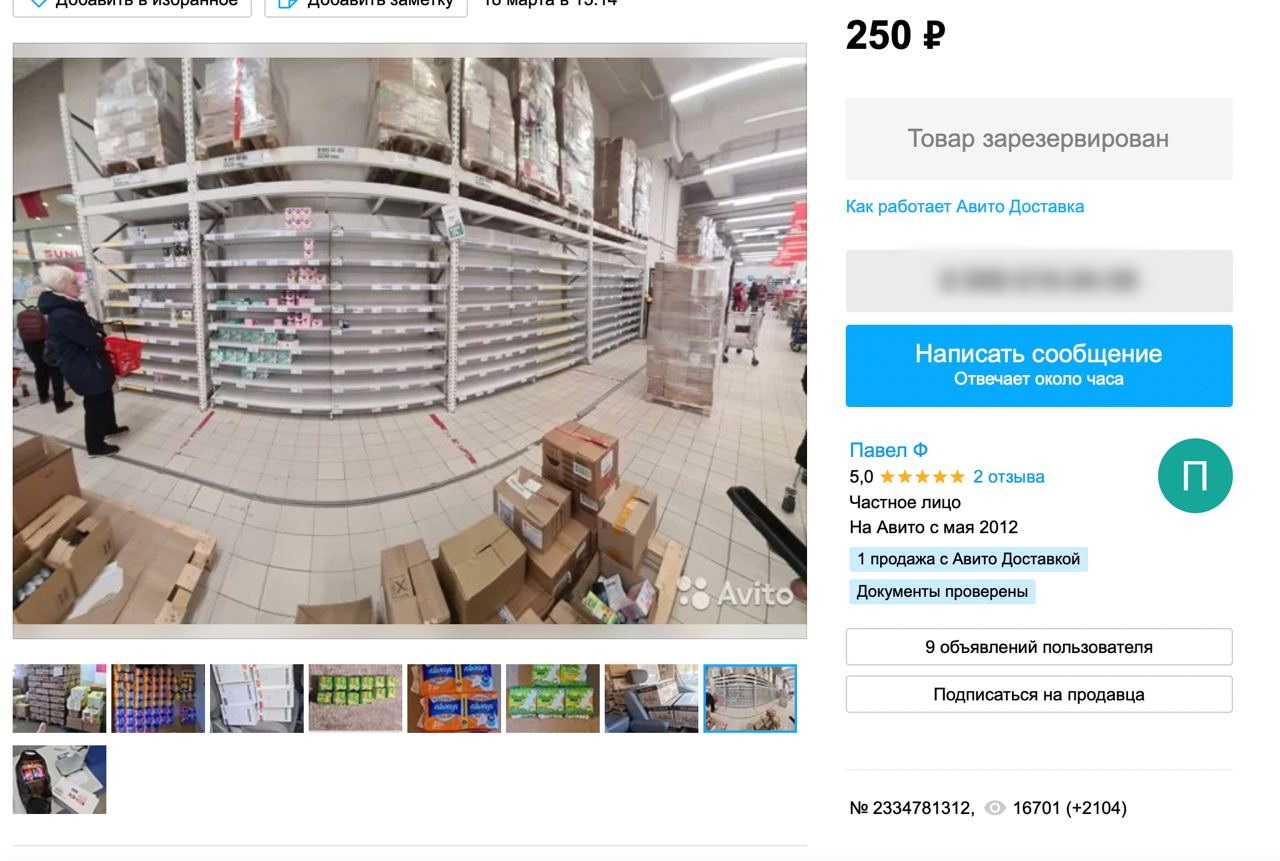Click Подписаться на продавца button
The image size is (1280, 861).
[x=1039, y=694]
